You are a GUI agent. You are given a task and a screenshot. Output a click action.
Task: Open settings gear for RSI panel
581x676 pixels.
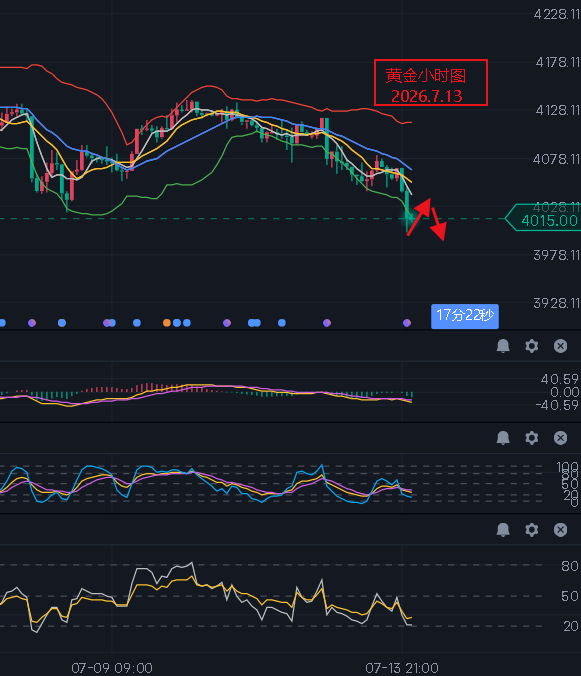[531, 529]
